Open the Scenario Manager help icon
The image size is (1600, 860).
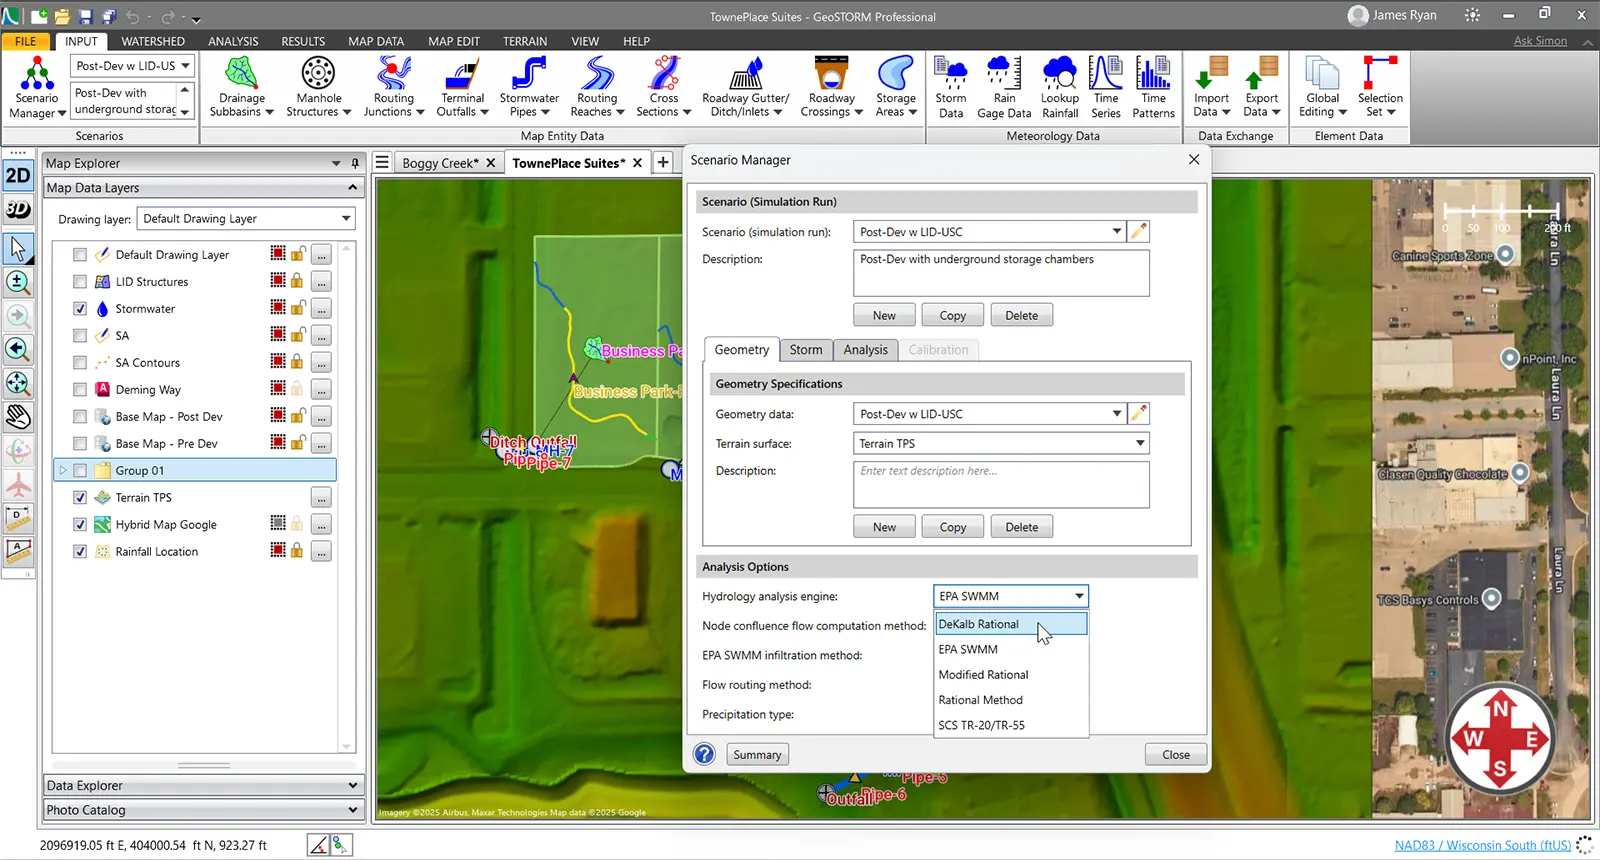(x=704, y=754)
